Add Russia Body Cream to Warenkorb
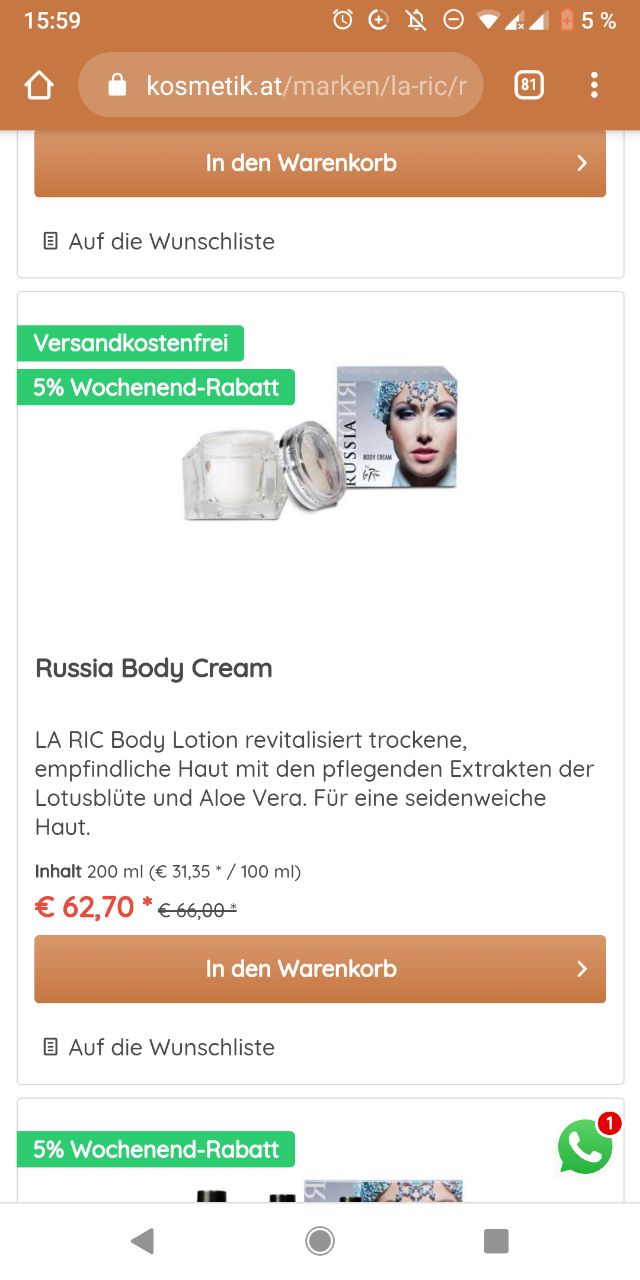This screenshot has width=640, height=1280. [x=320, y=969]
